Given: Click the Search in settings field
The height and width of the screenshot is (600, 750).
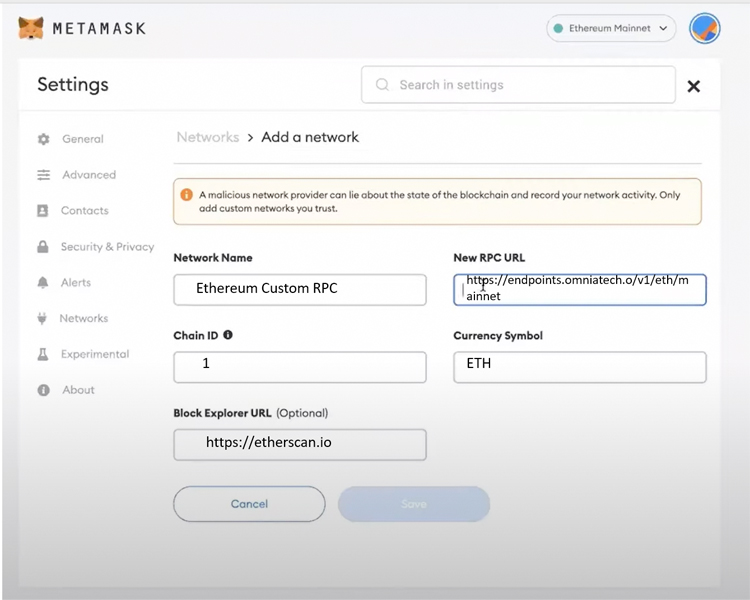Looking at the screenshot, I should pyautogui.click(x=518, y=85).
